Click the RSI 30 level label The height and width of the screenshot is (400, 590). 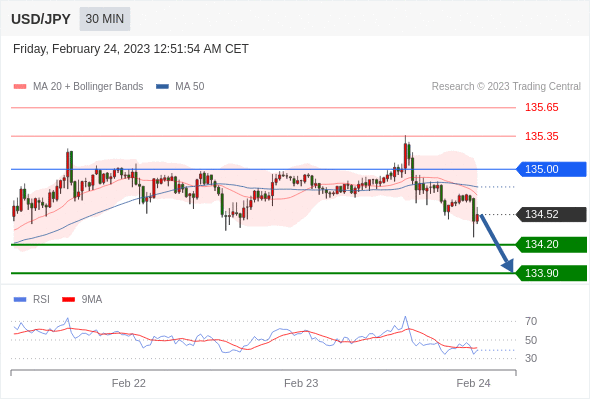pos(531,358)
